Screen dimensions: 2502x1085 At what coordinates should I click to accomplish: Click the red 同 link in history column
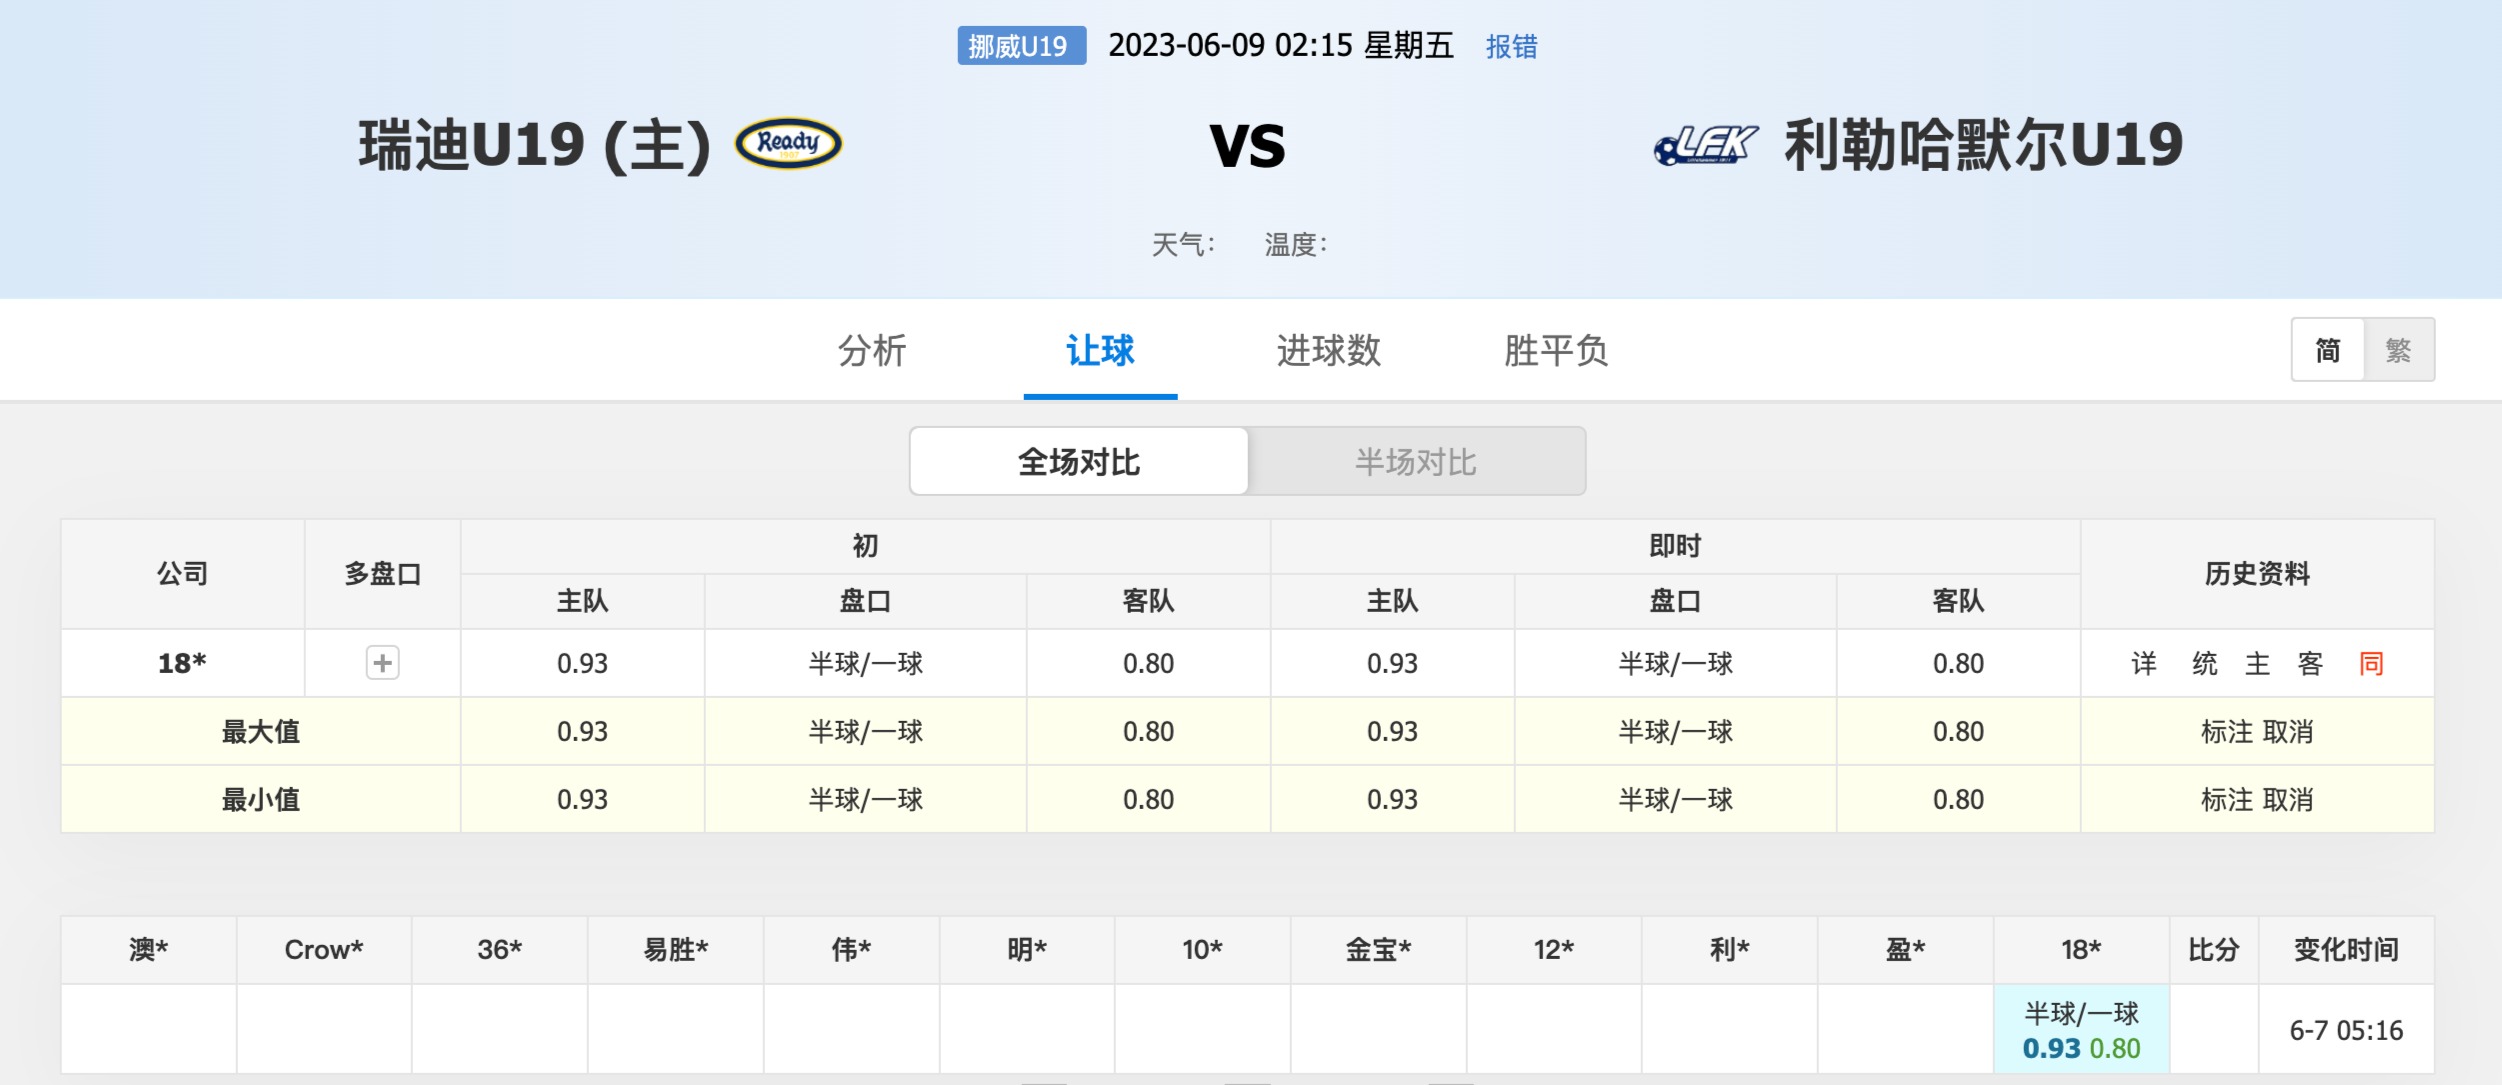pyautogui.click(x=2371, y=663)
